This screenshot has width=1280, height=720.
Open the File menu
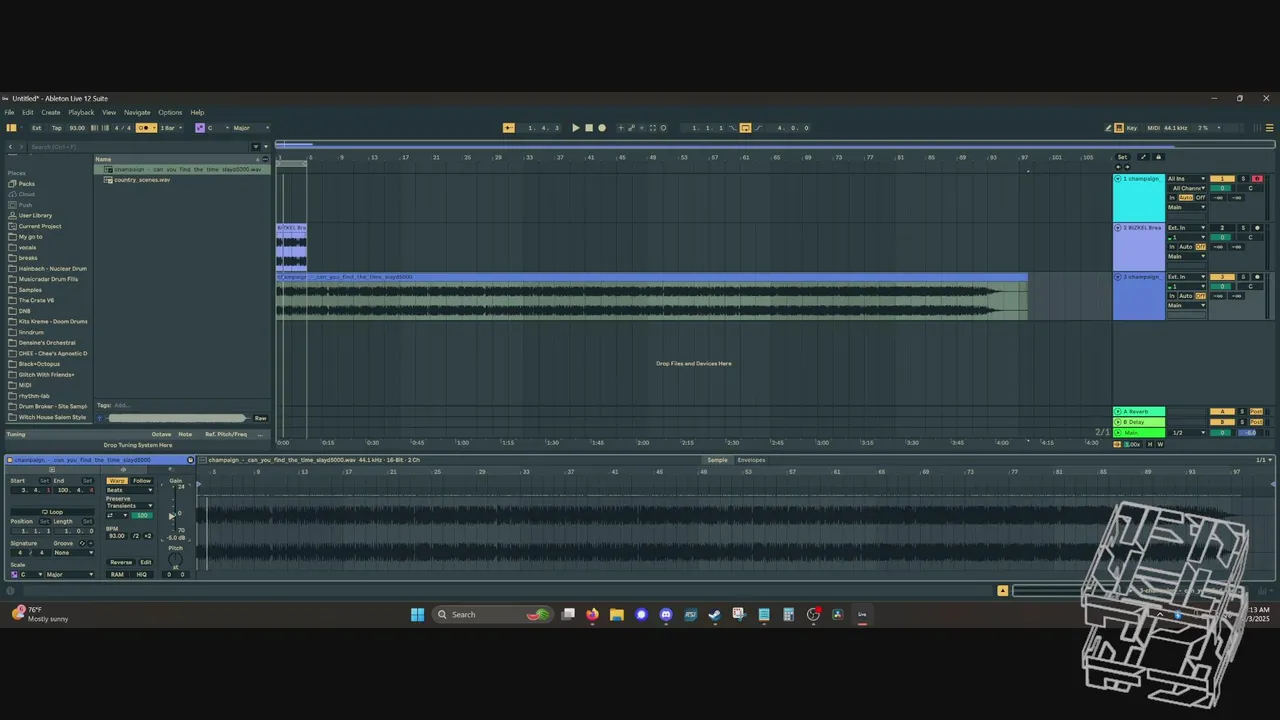(9, 112)
